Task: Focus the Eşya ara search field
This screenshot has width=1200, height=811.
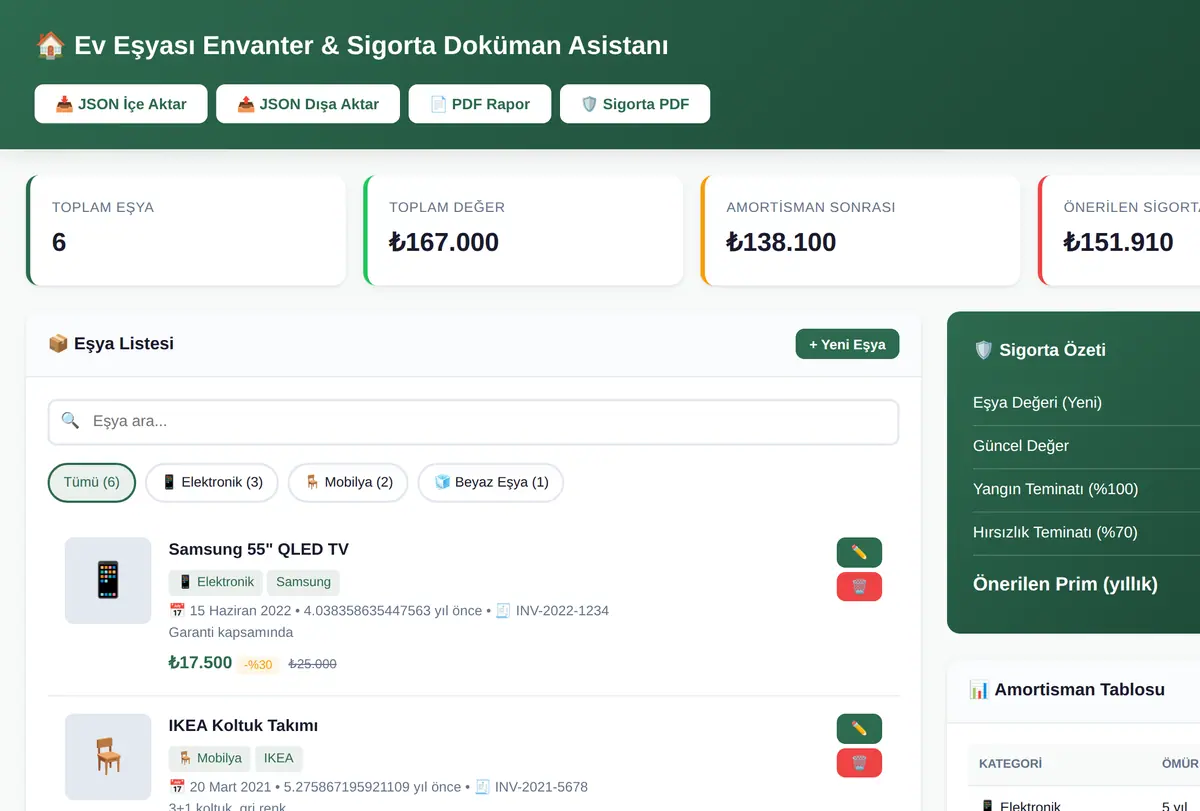Action: coord(473,422)
